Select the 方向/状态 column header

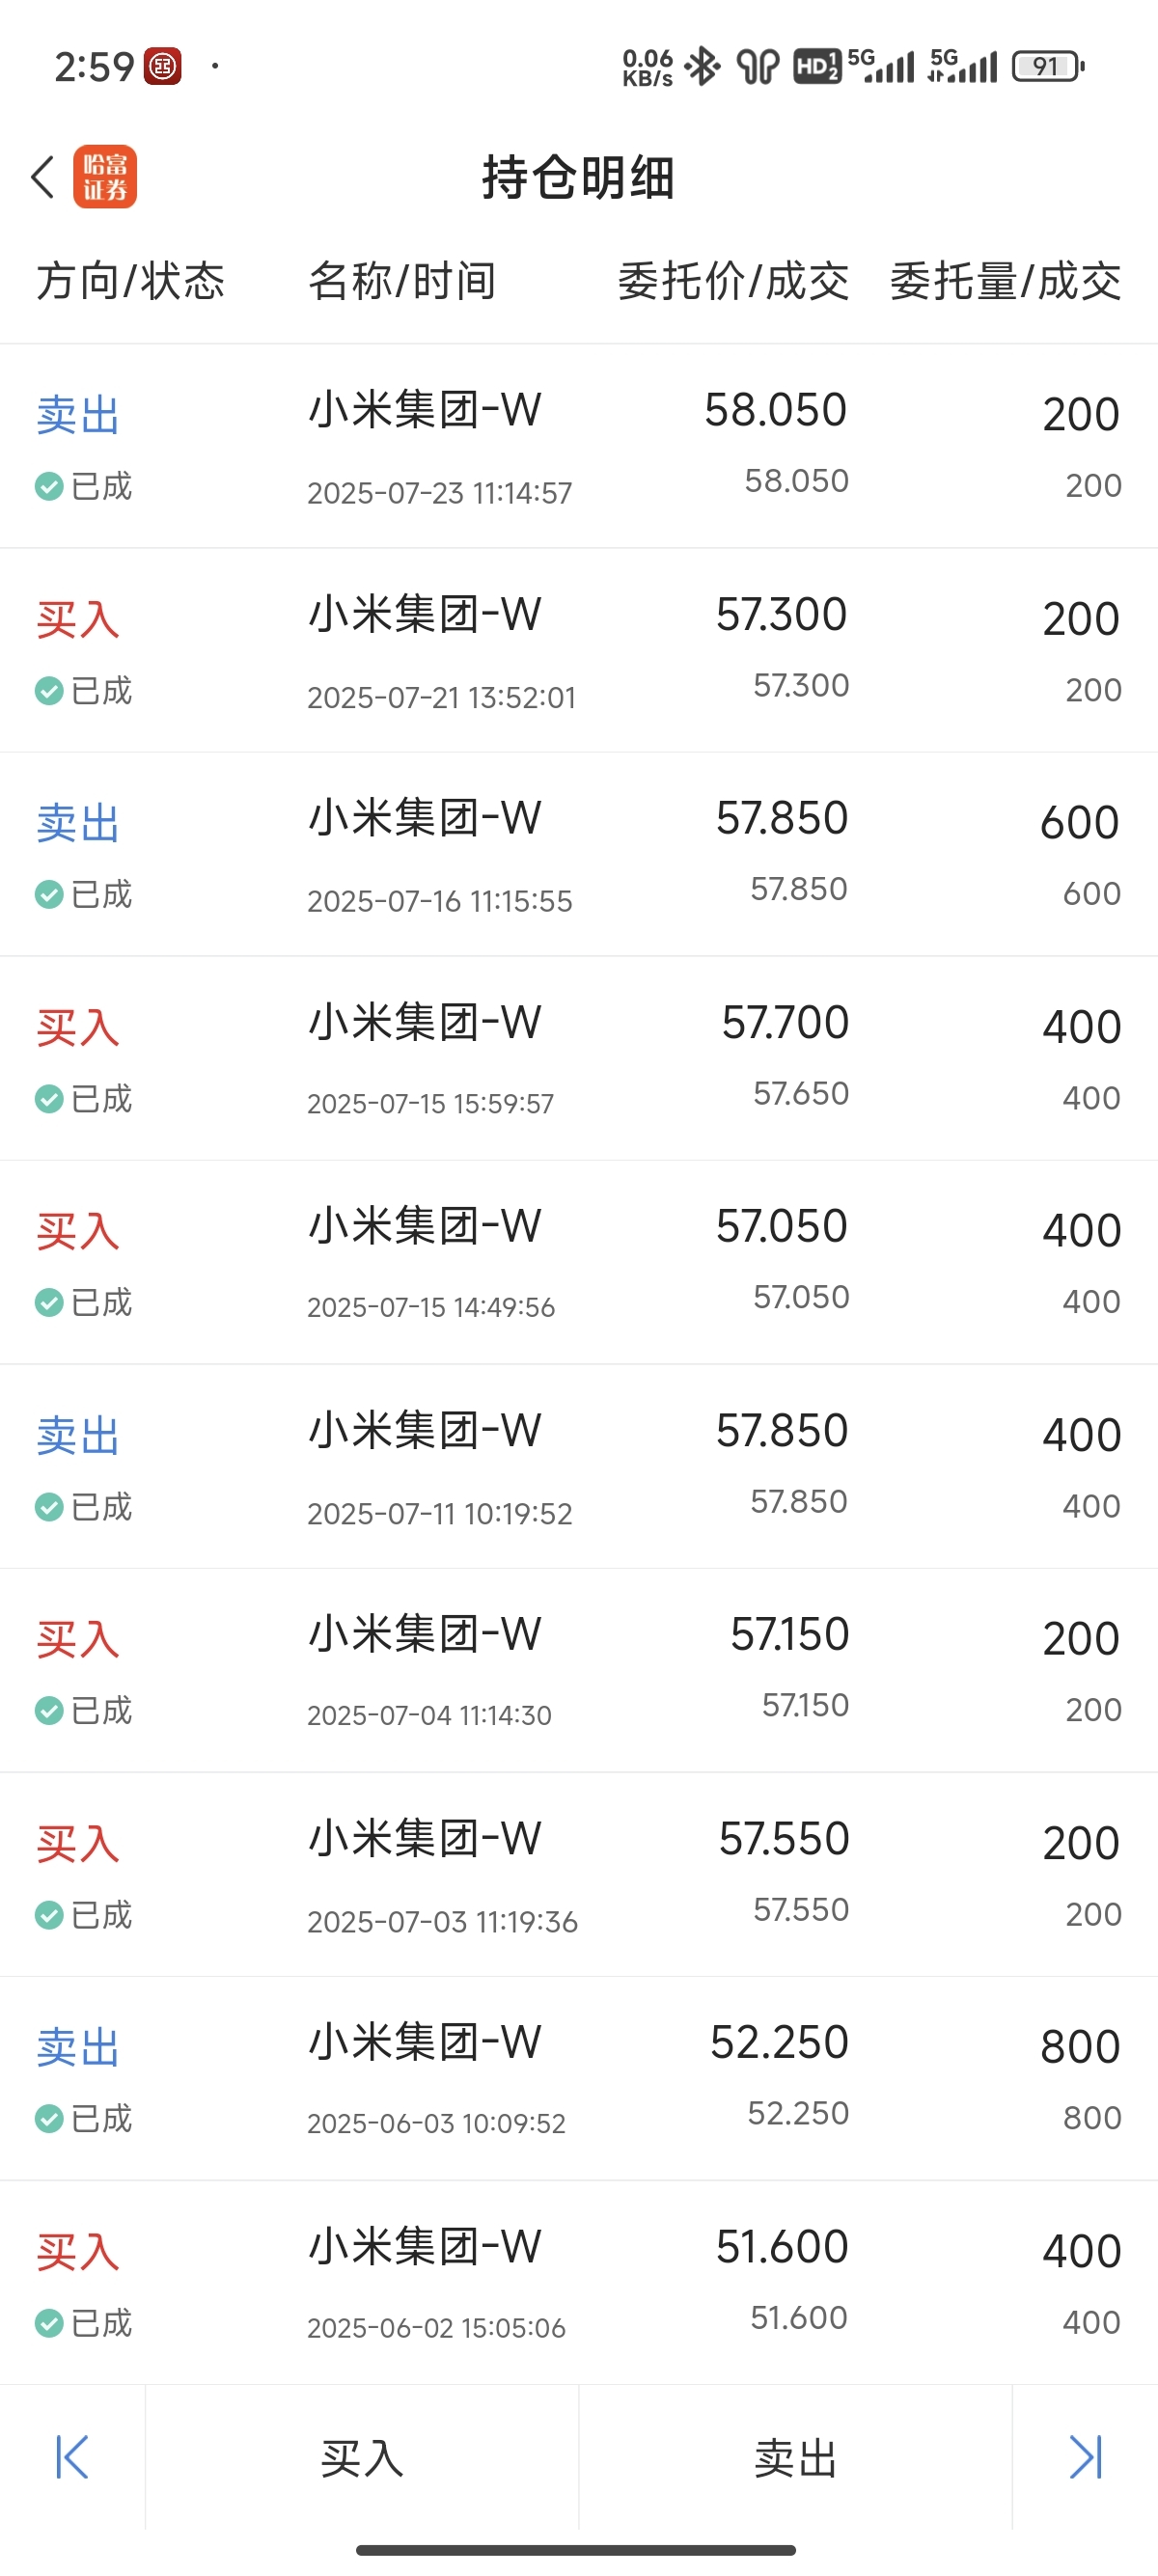(131, 281)
